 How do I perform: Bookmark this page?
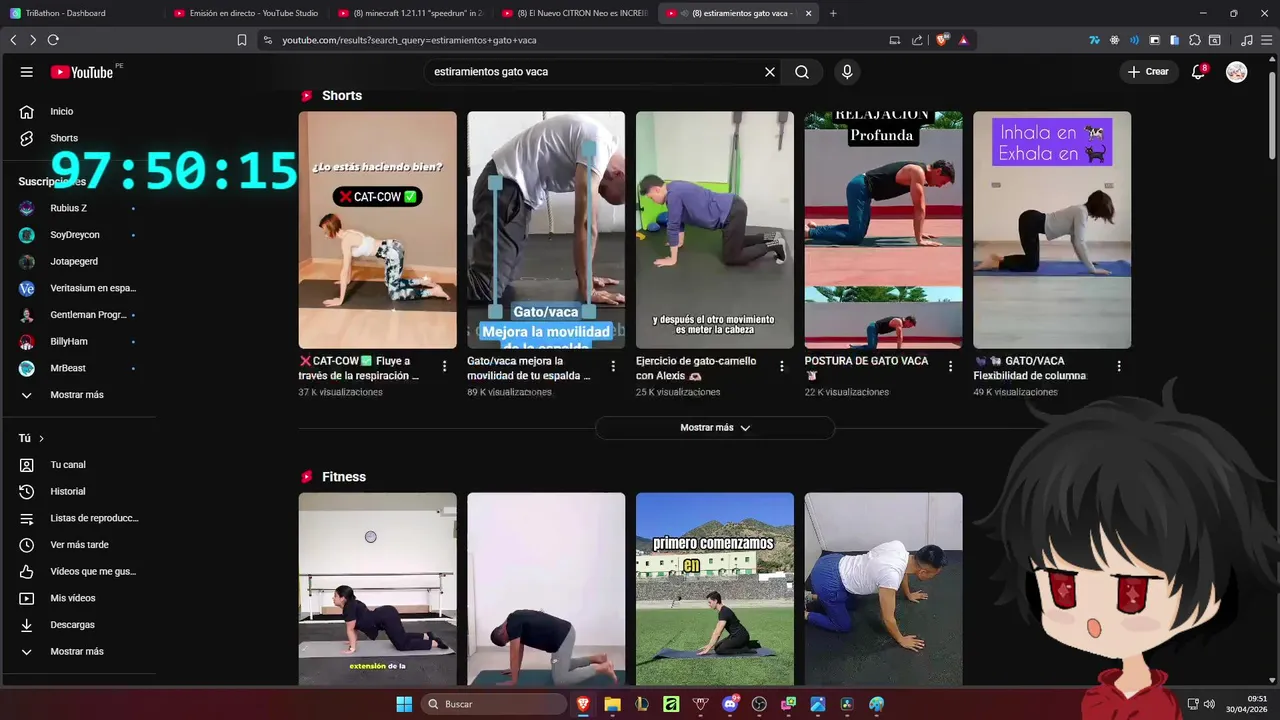click(x=242, y=40)
